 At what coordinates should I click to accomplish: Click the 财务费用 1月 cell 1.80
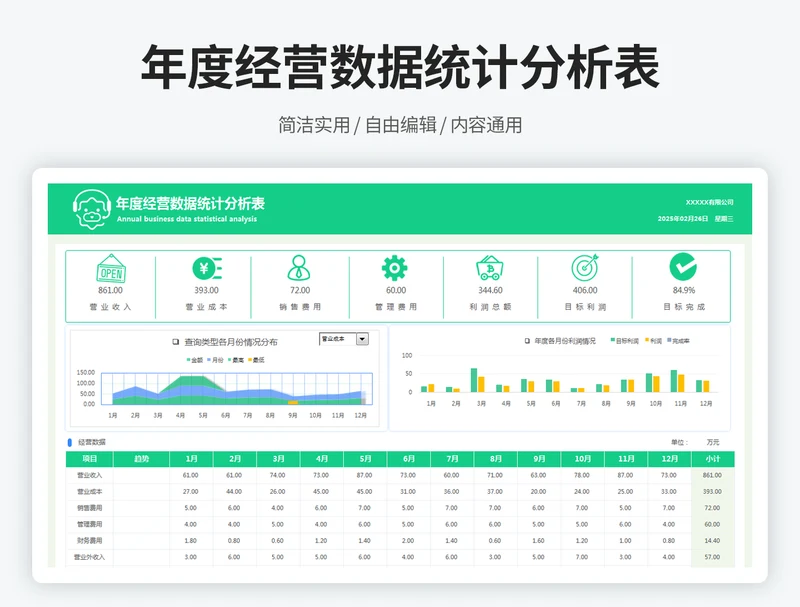tap(190, 541)
